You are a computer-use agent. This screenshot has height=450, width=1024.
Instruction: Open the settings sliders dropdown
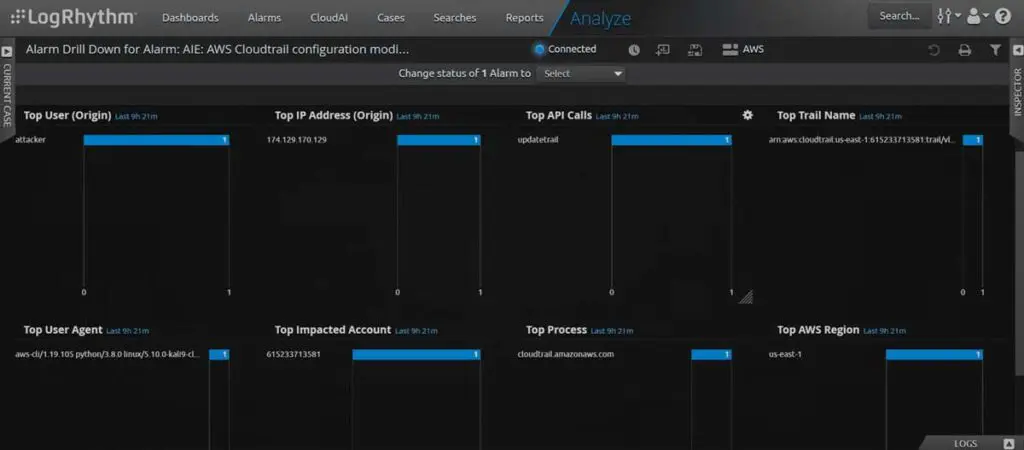pos(948,16)
